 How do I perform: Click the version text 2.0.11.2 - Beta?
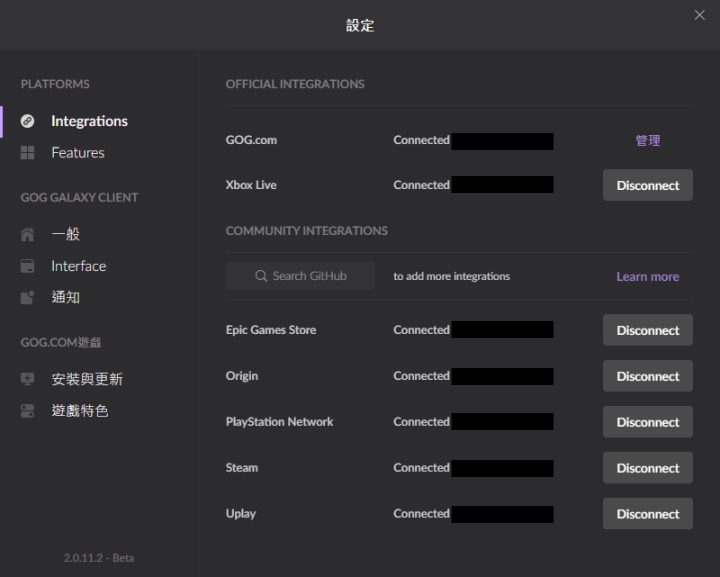[x=99, y=558]
